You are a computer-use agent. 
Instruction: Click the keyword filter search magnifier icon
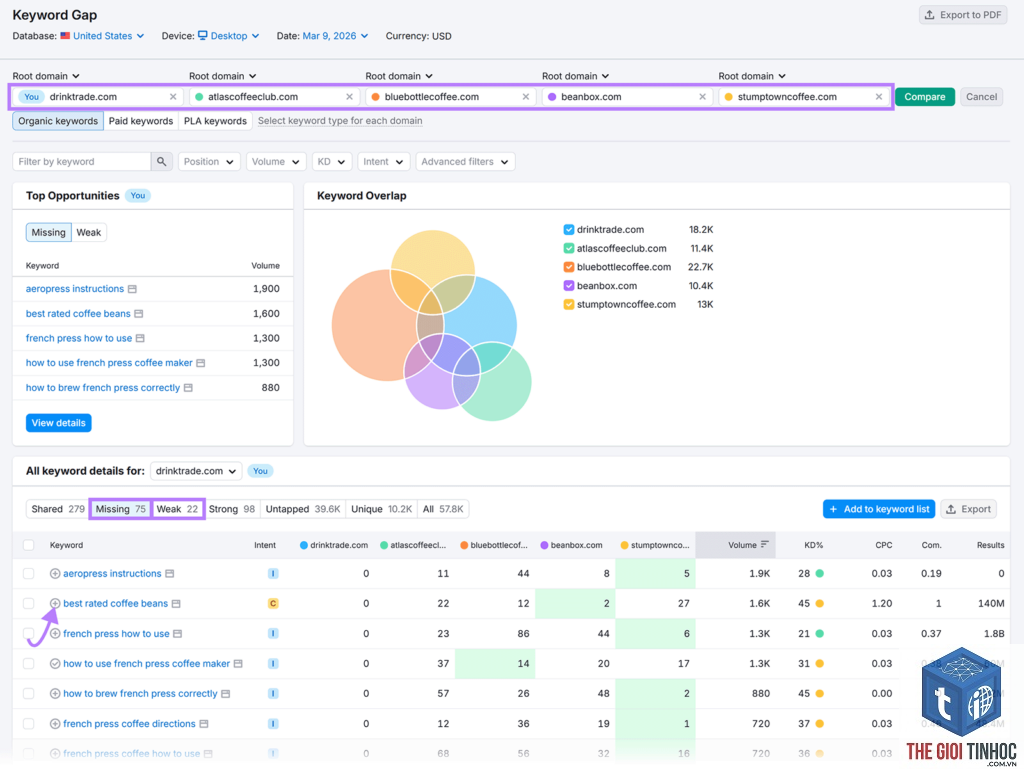(x=161, y=161)
